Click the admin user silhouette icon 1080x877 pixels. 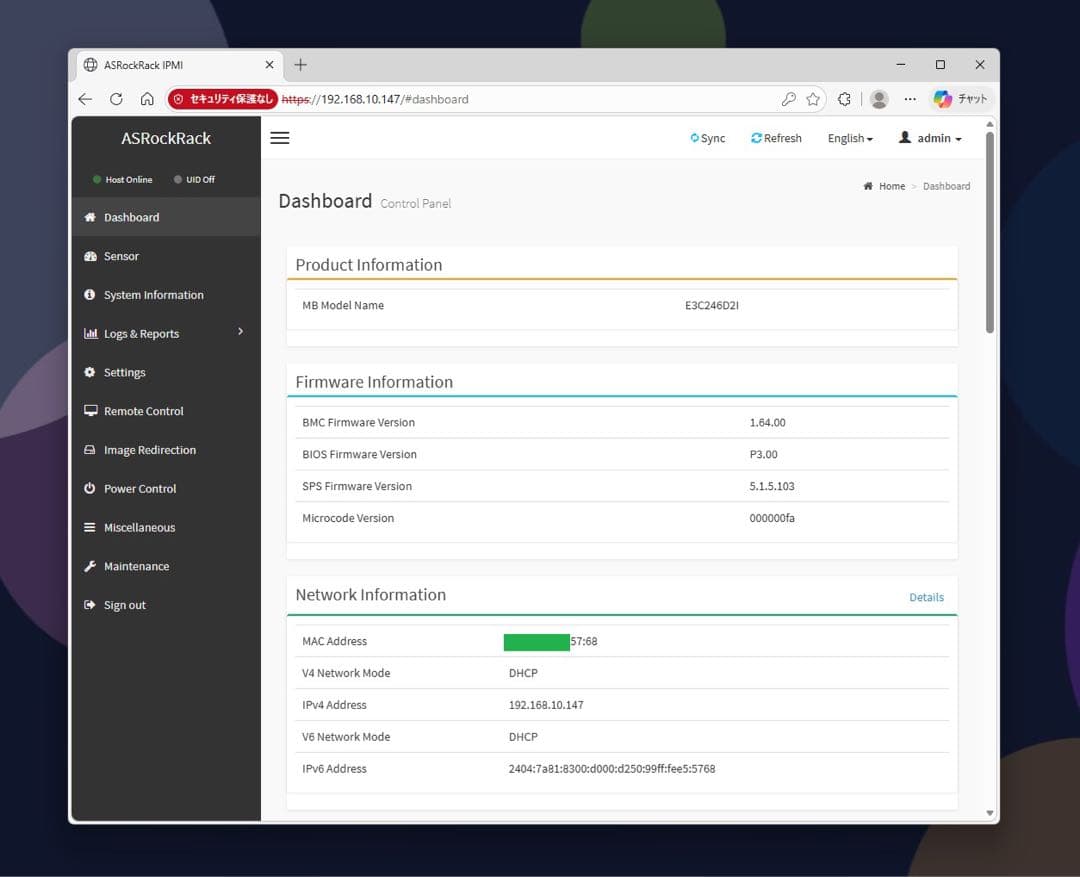click(x=905, y=137)
